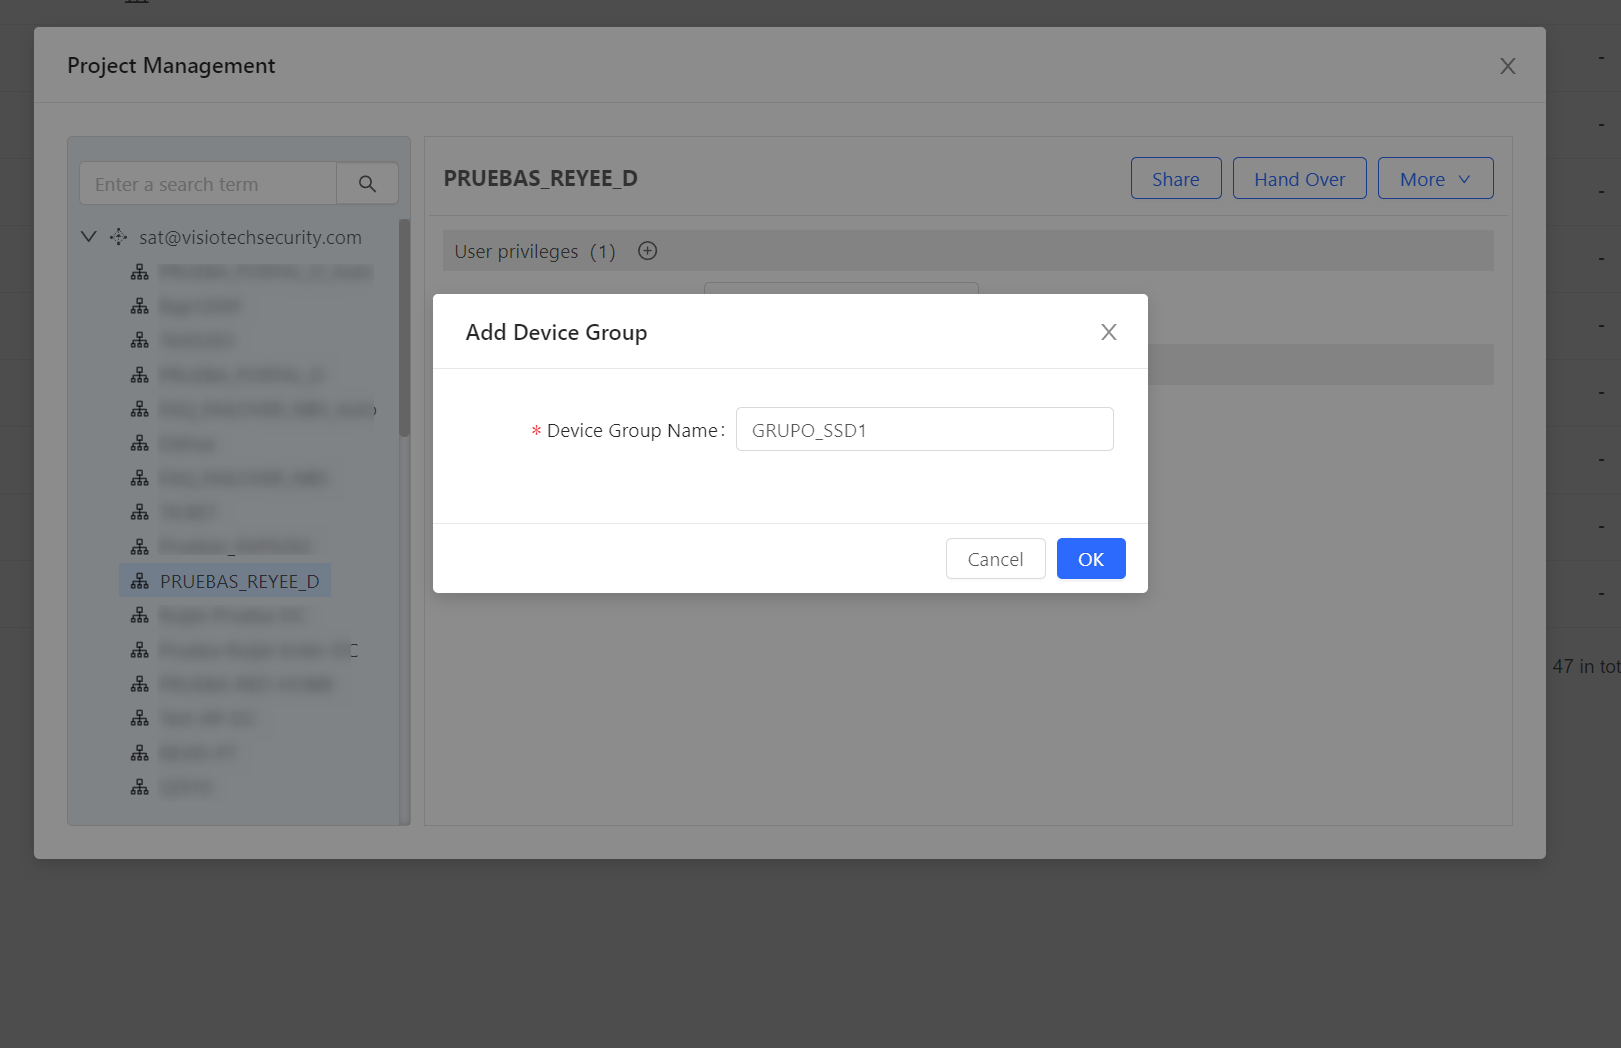The image size is (1621, 1048).
Task: Click the first project's network icon
Action: [x=140, y=272]
